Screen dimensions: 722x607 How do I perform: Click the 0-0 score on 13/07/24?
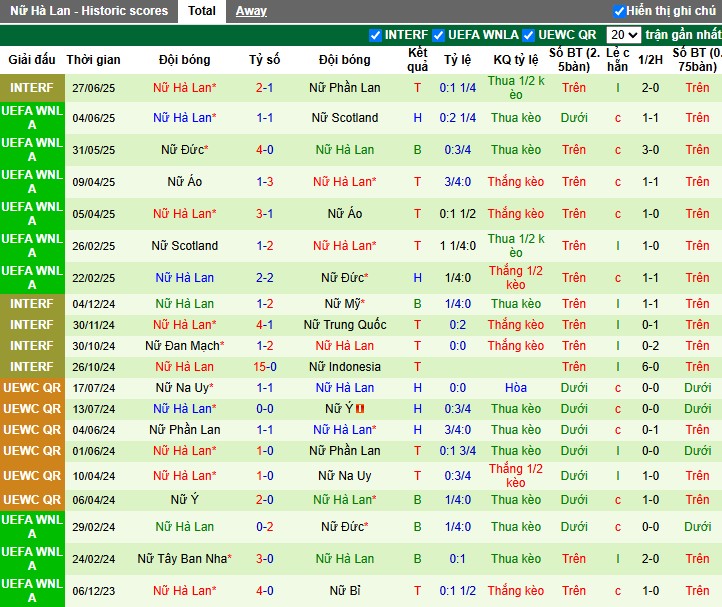[x=264, y=409]
